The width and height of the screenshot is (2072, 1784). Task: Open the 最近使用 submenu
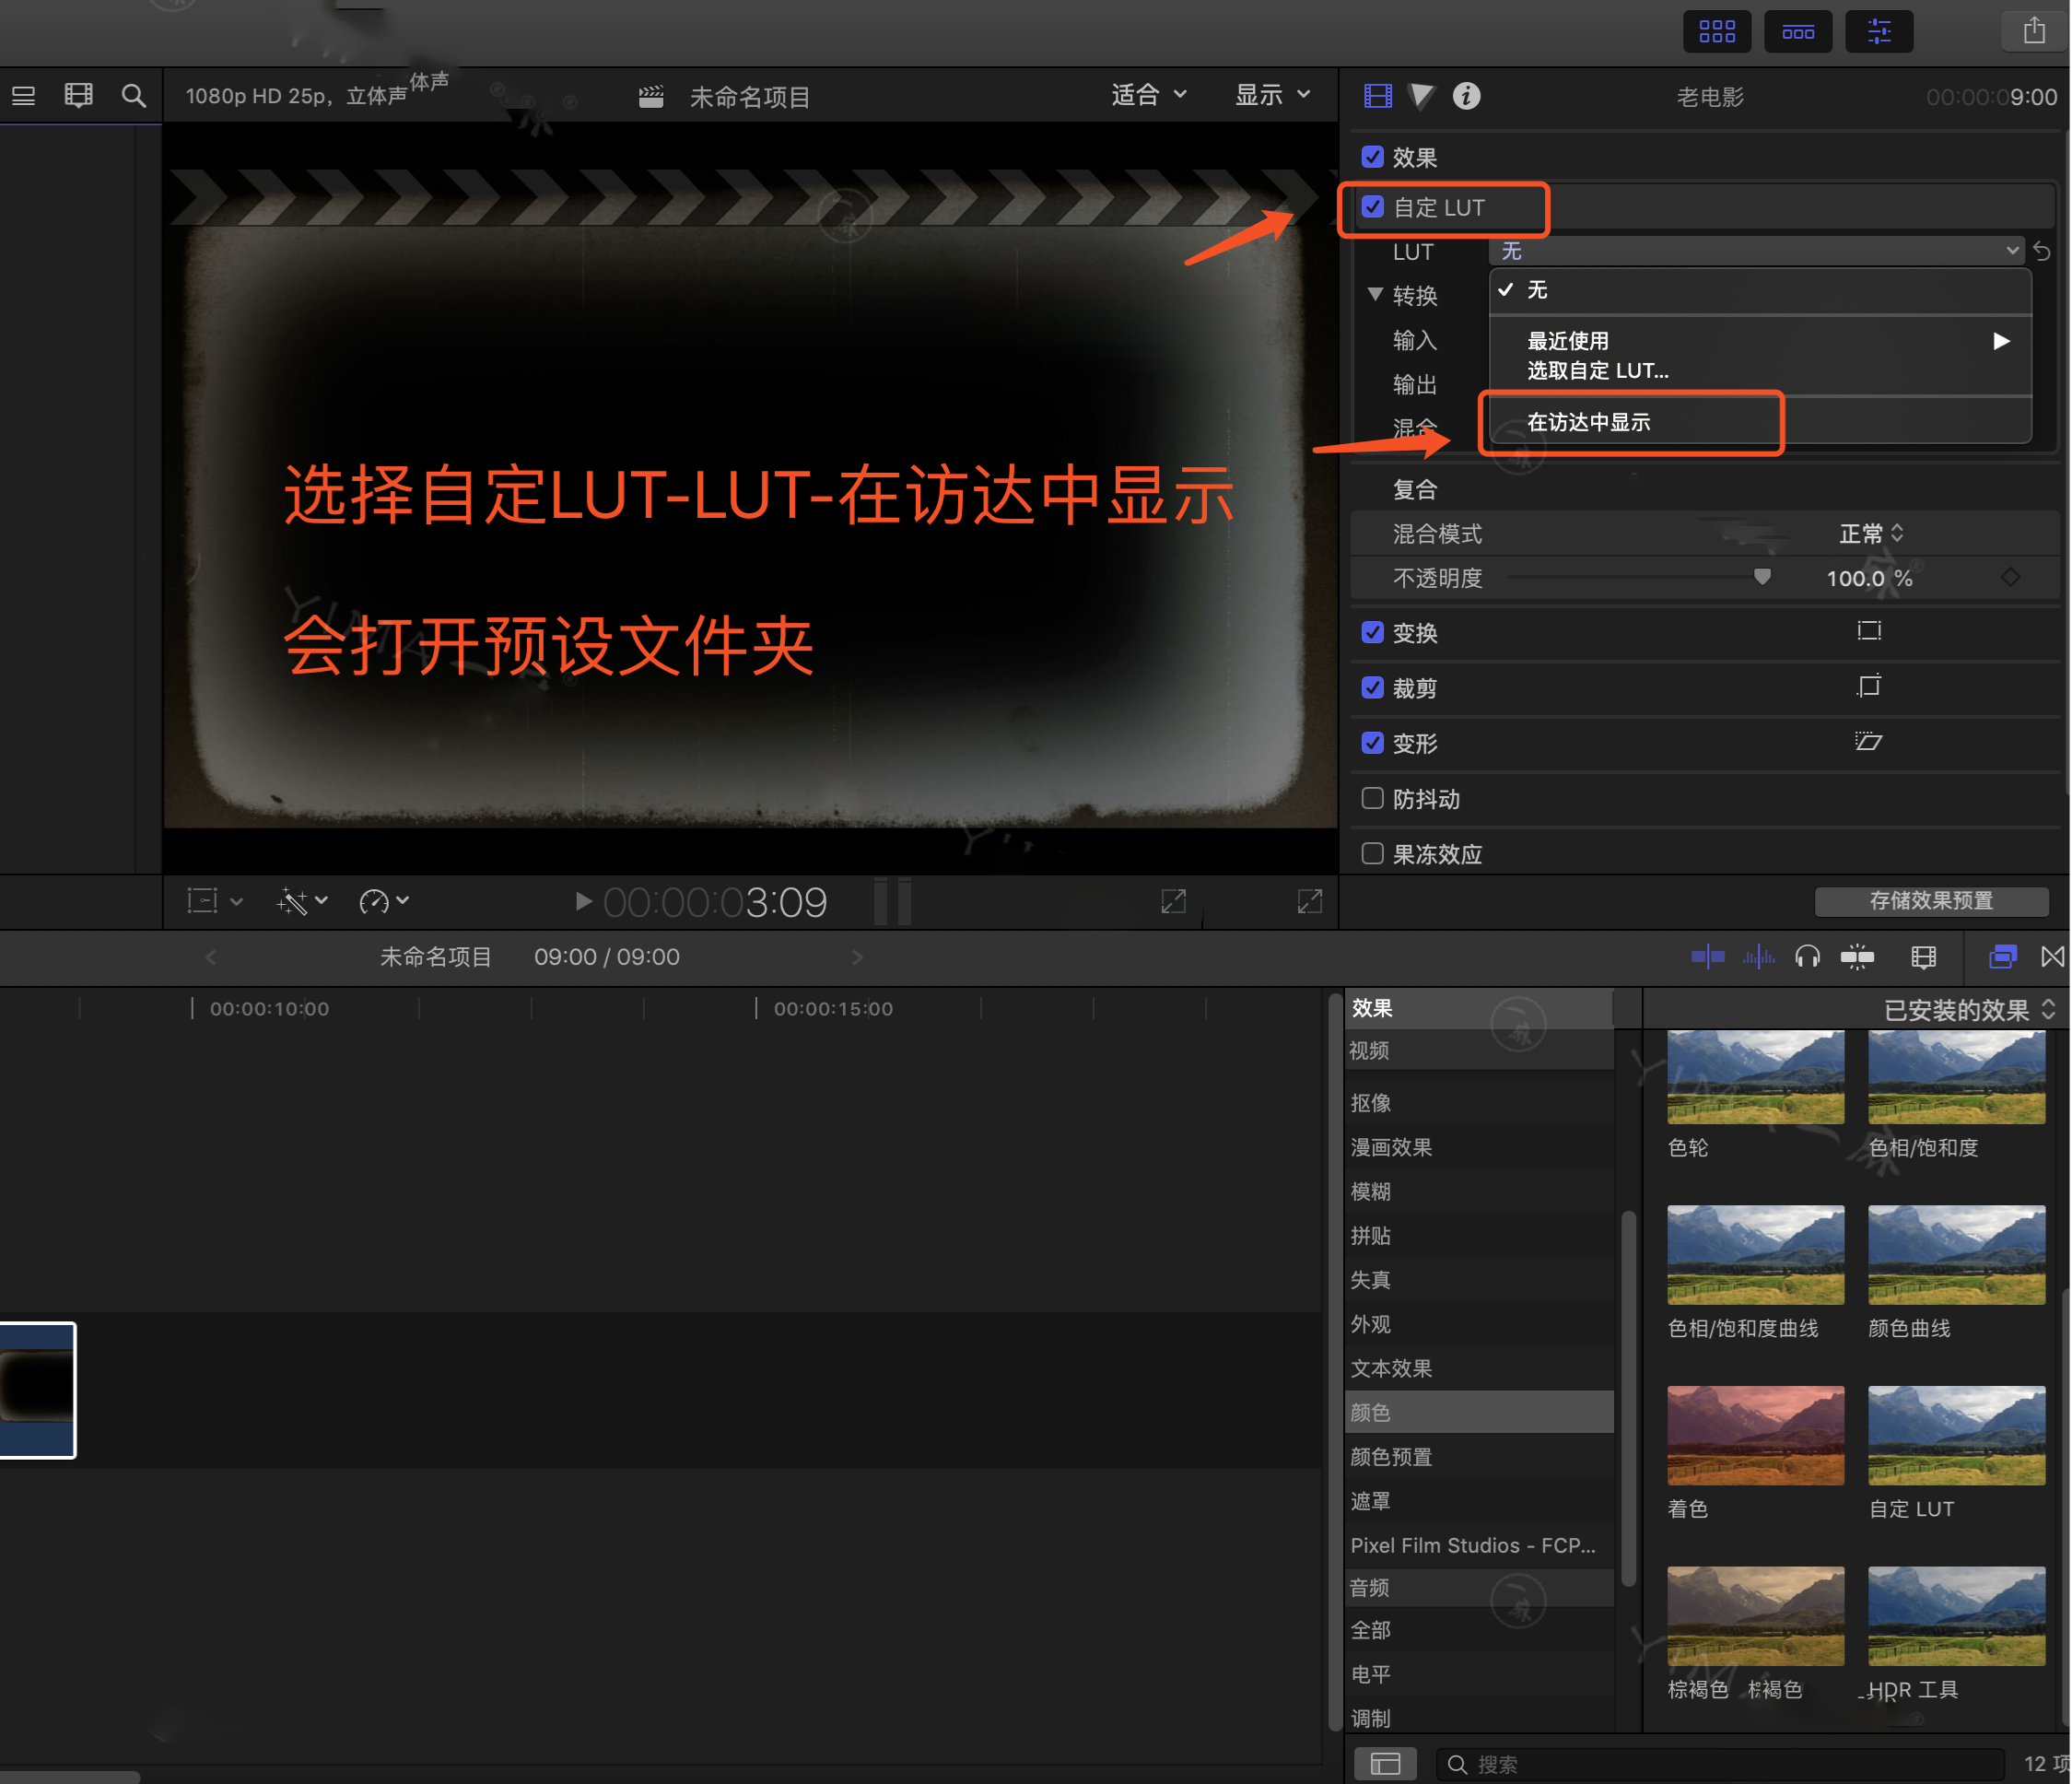pyautogui.click(x=1760, y=341)
